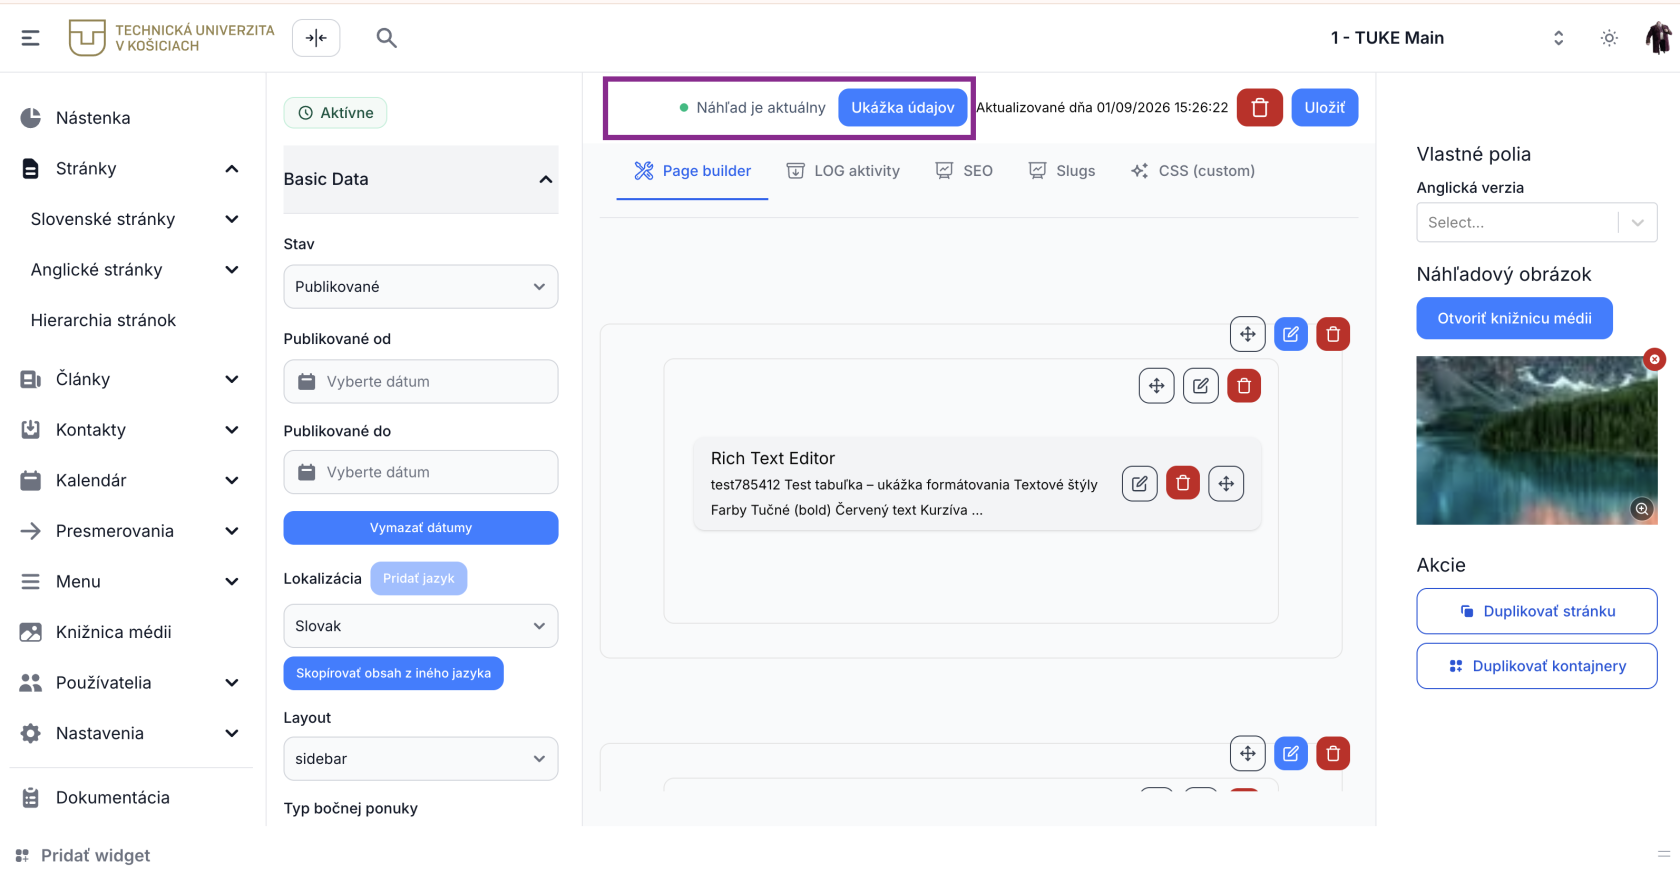1680x883 pixels.
Task: Switch to the CSS (custom) tab
Action: coord(1193,171)
